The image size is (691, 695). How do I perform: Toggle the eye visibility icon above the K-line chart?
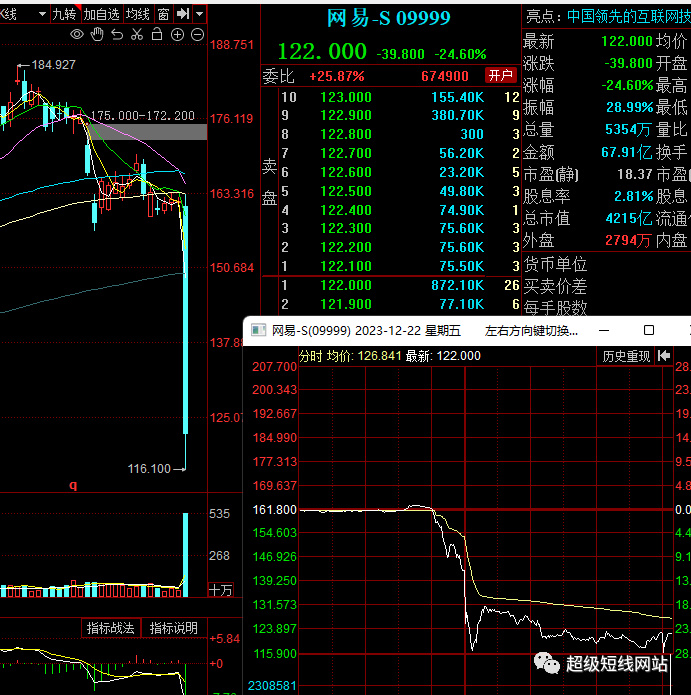point(77,35)
